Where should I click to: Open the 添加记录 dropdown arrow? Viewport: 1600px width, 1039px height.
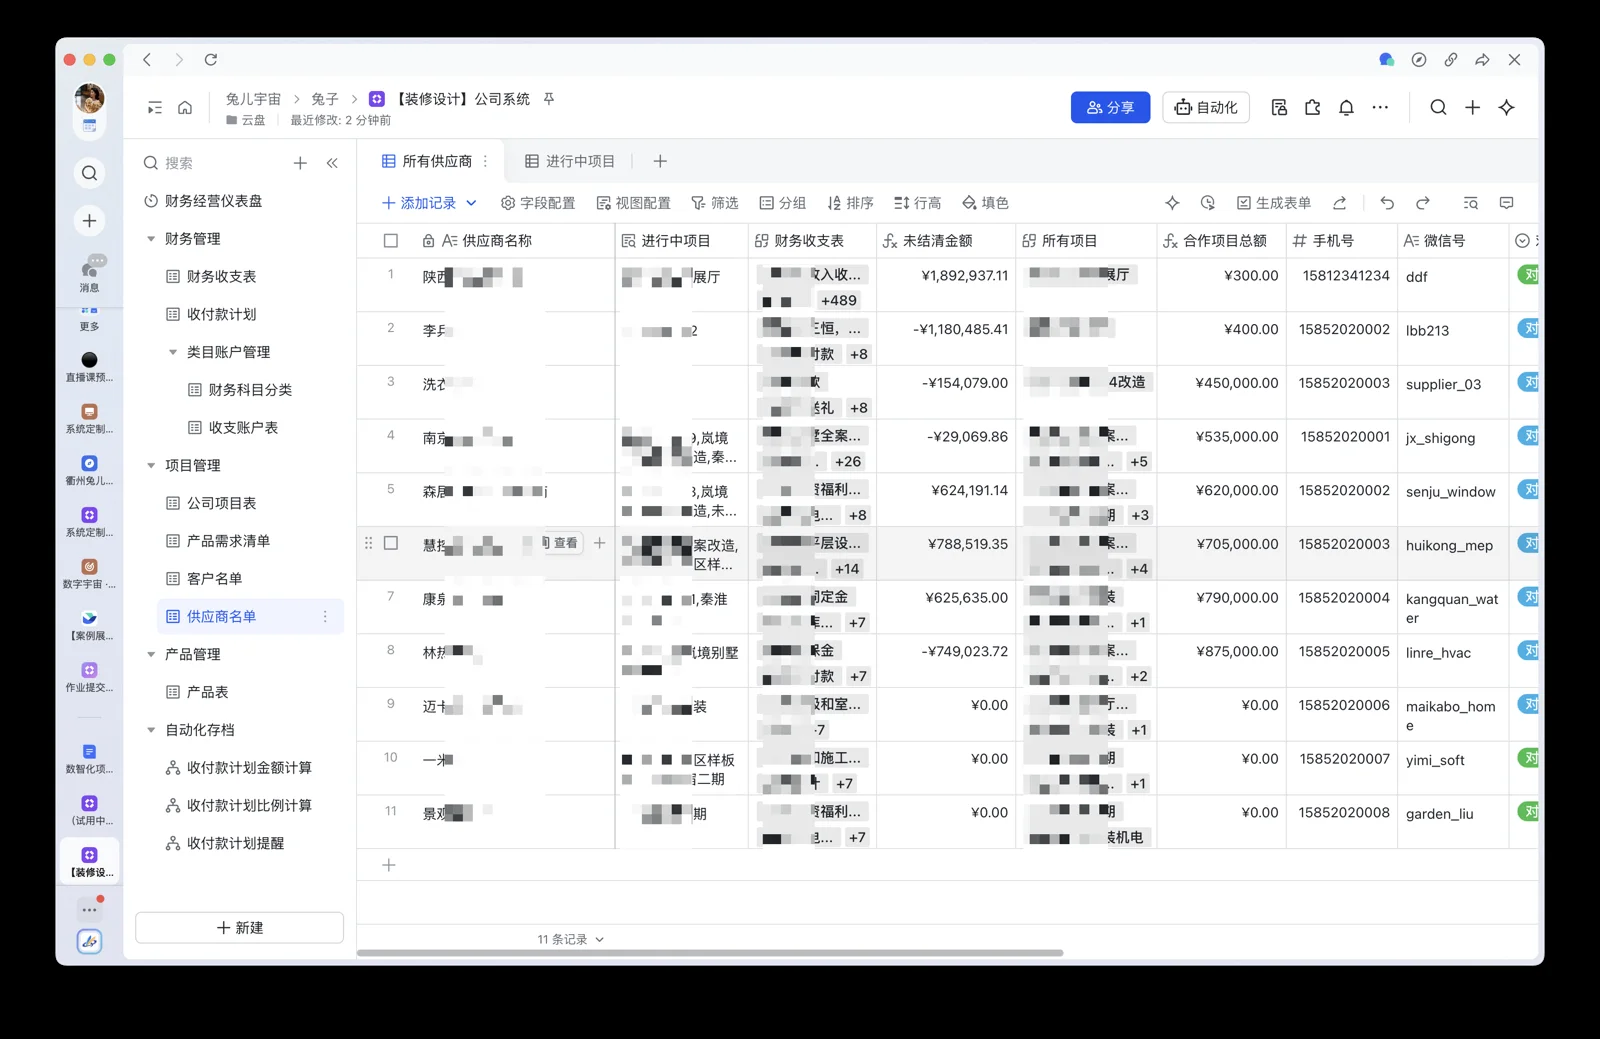point(471,203)
